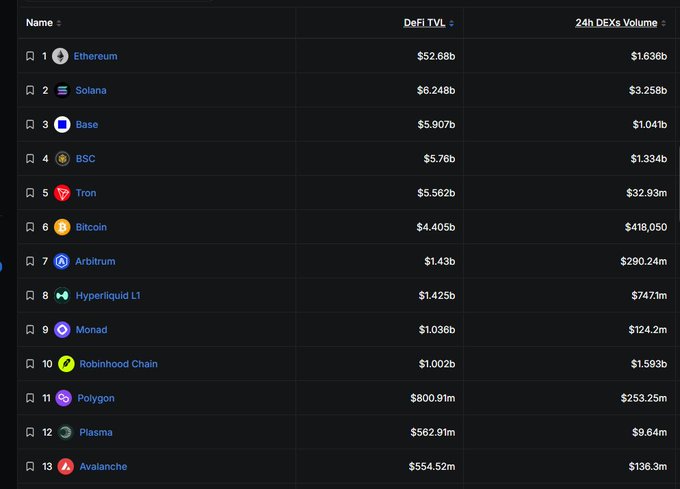Click the DeFi TVL column header
This screenshot has width=680, height=489.
425,23
